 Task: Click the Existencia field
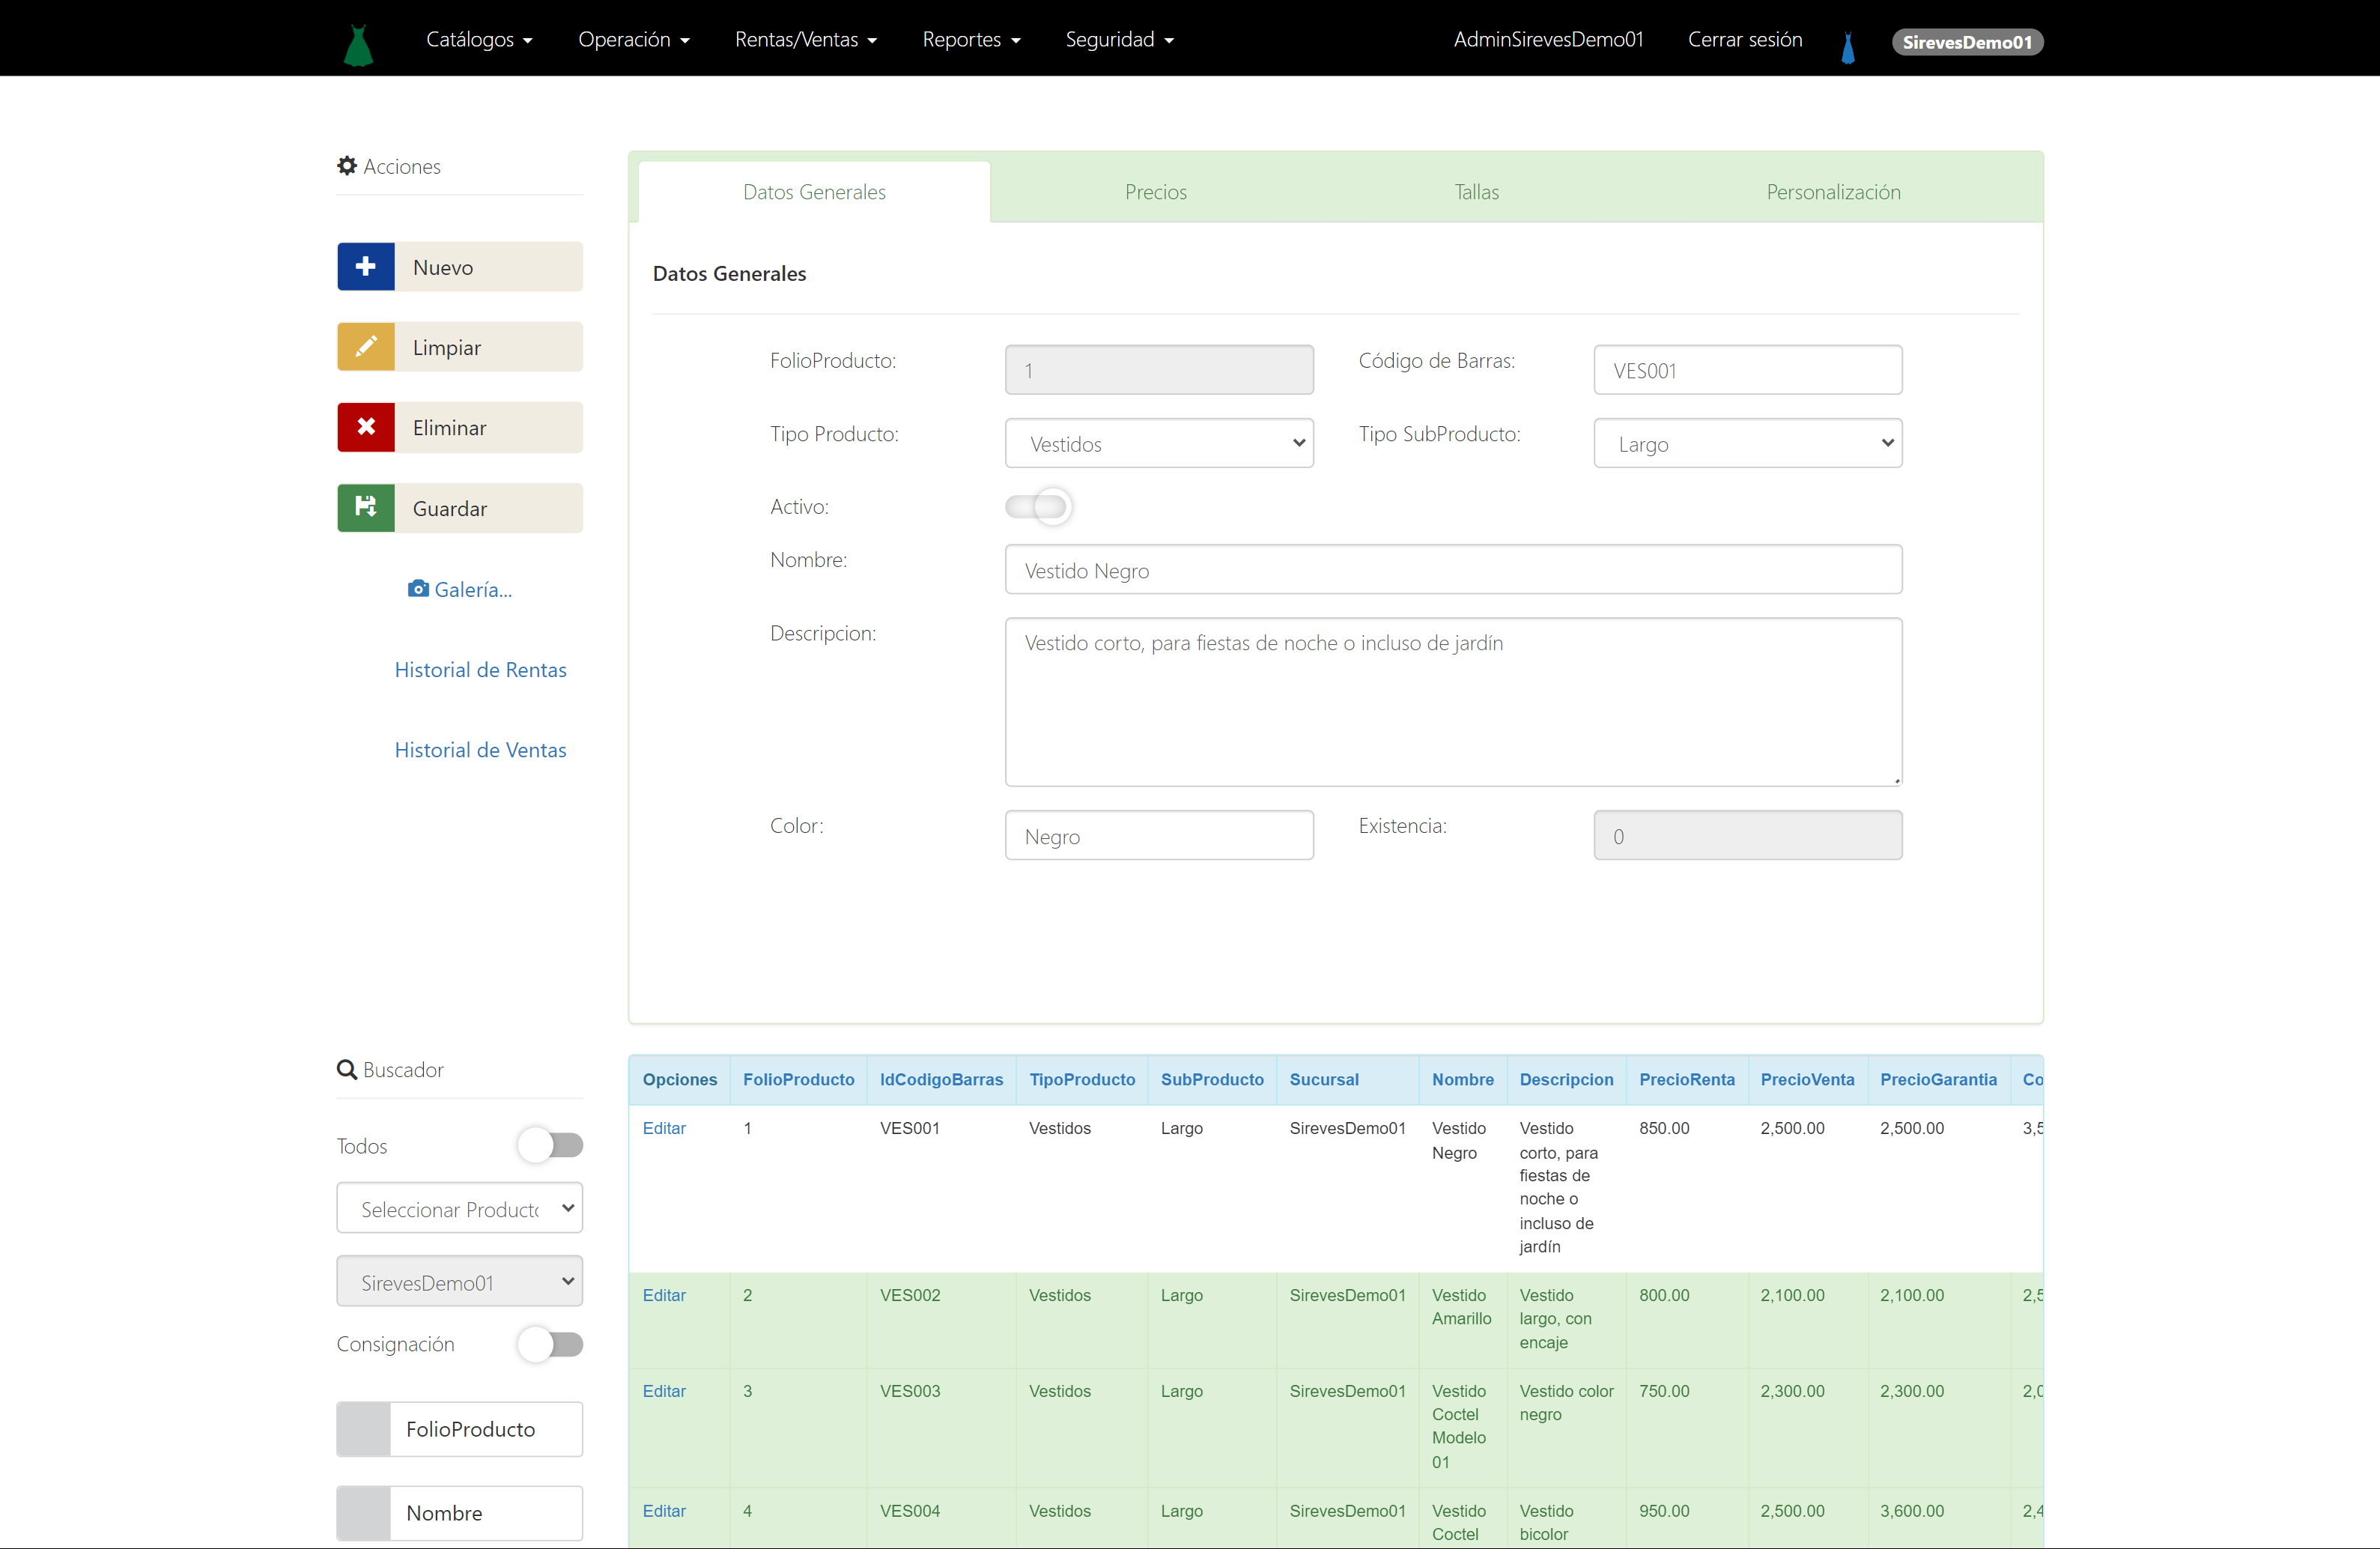click(1748, 835)
